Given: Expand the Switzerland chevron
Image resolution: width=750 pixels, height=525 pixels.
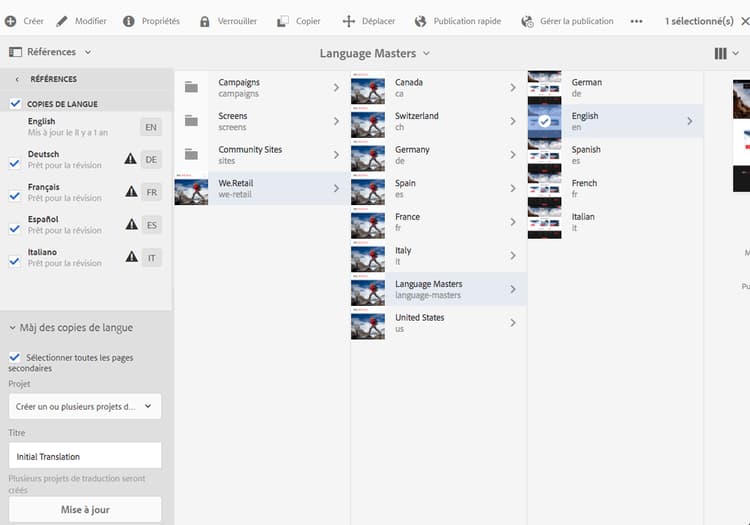Looking at the screenshot, I should point(513,121).
